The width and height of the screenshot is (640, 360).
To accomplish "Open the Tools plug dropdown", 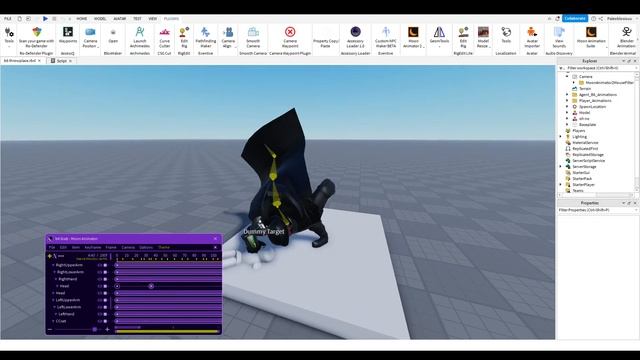I will 9,36.
